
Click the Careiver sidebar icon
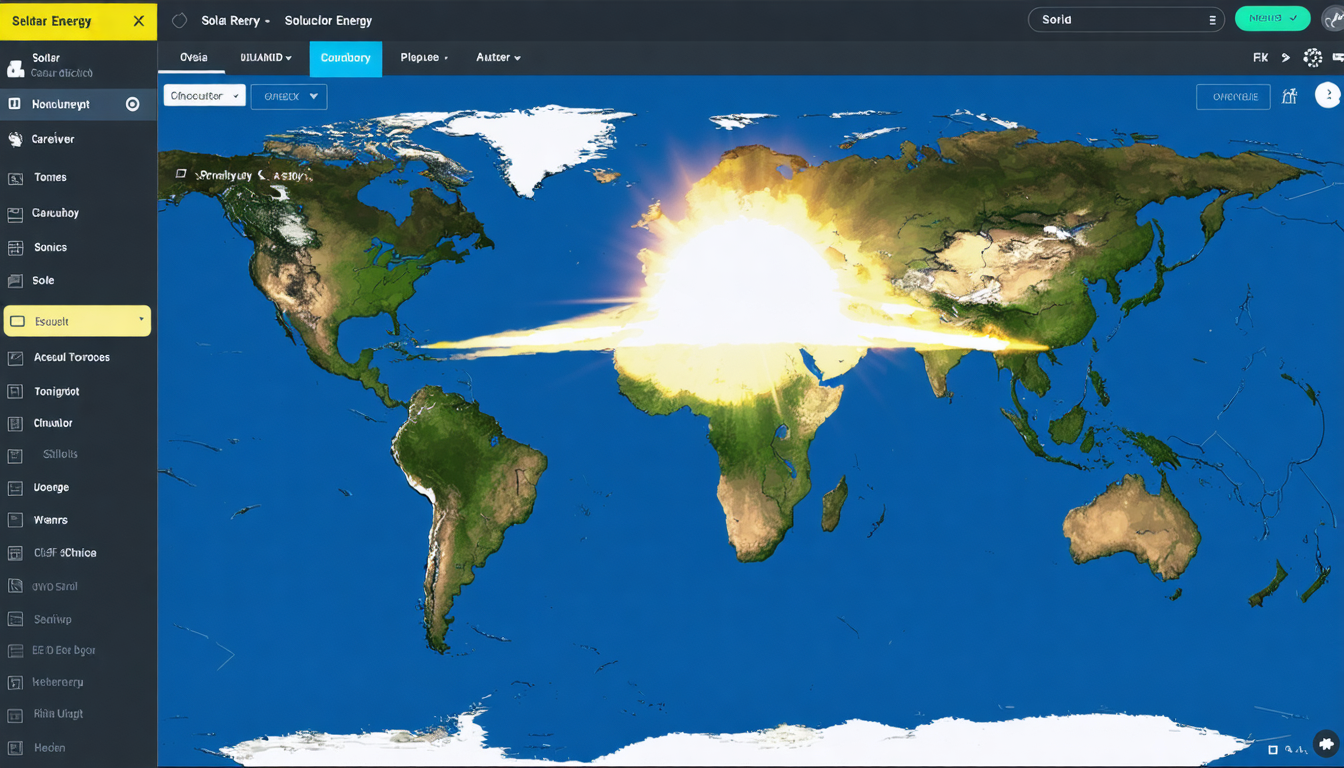14,139
